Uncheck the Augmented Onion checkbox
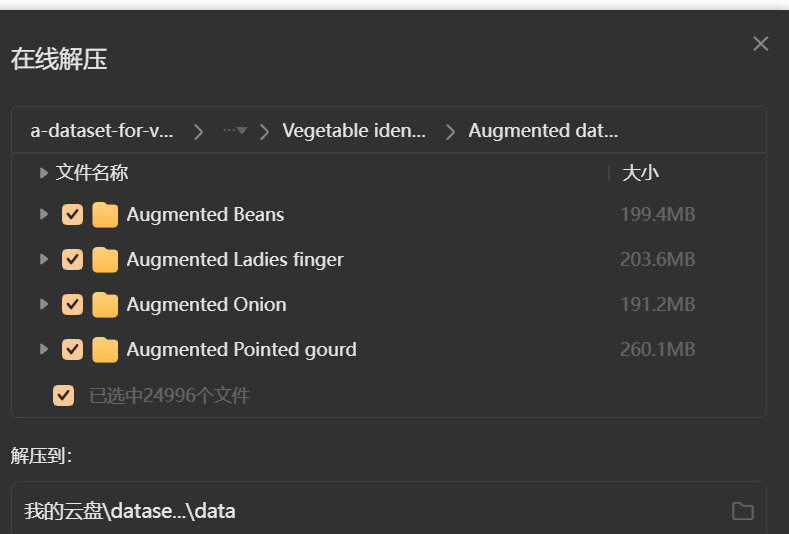Viewport: 789px width, 534px height. click(x=72, y=305)
